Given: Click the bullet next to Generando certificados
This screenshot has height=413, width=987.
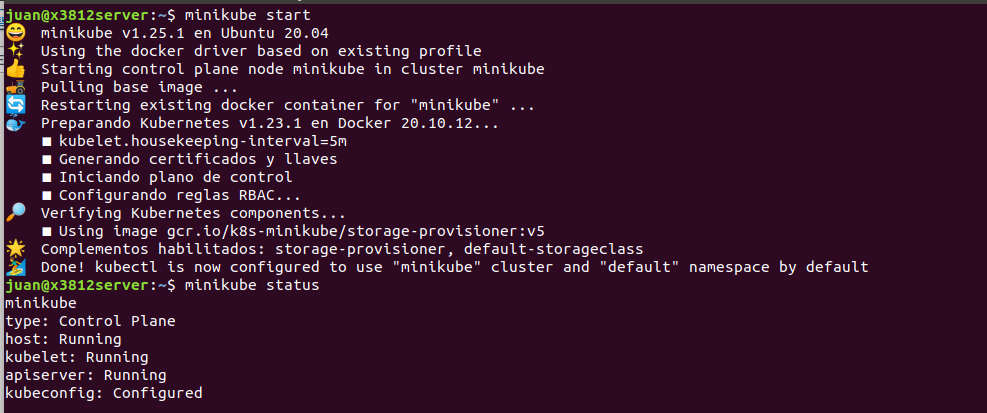Looking at the screenshot, I should pos(46,159).
